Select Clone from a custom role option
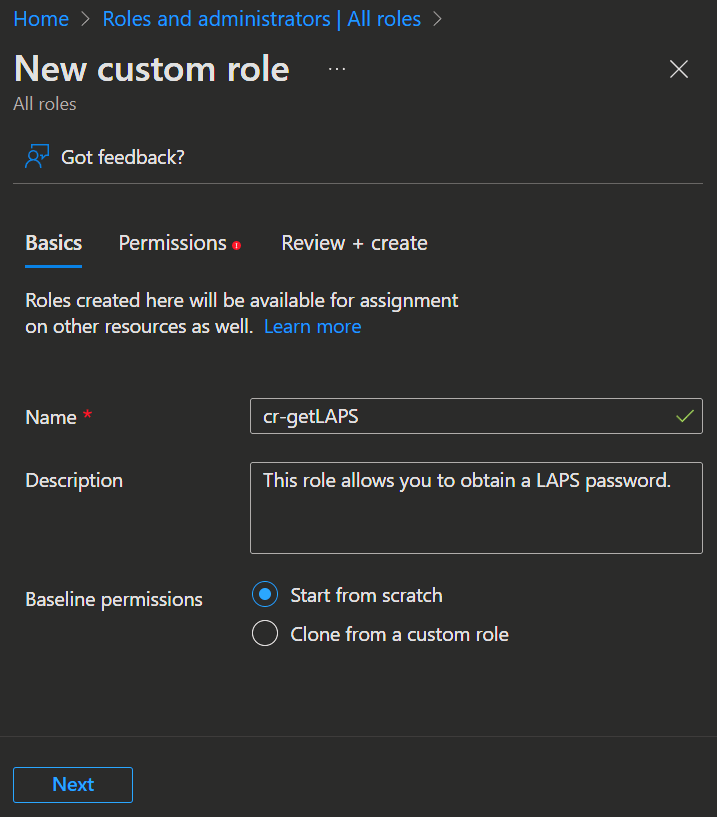 pos(265,634)
